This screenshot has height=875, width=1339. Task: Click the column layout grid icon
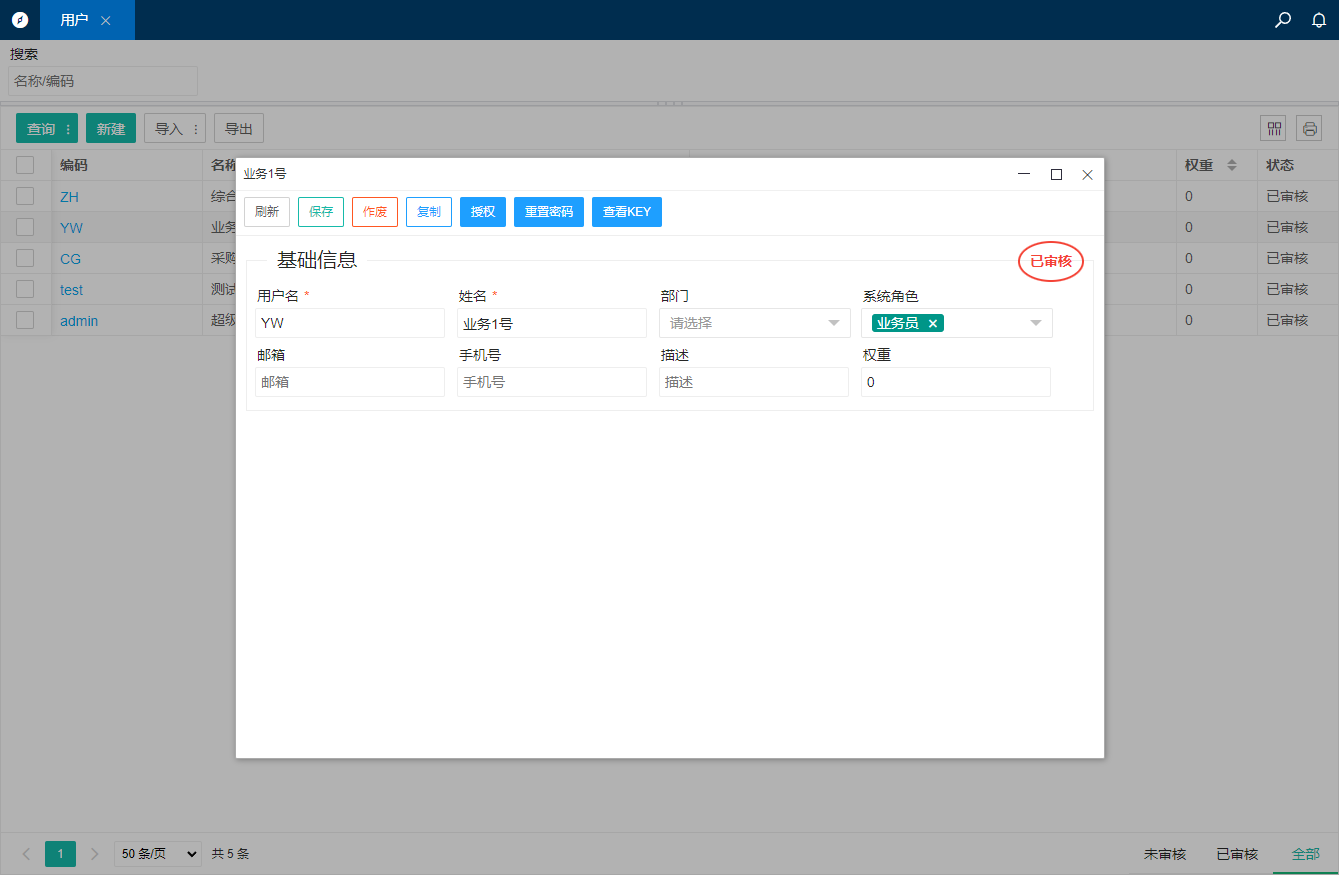pos(1274,128)
